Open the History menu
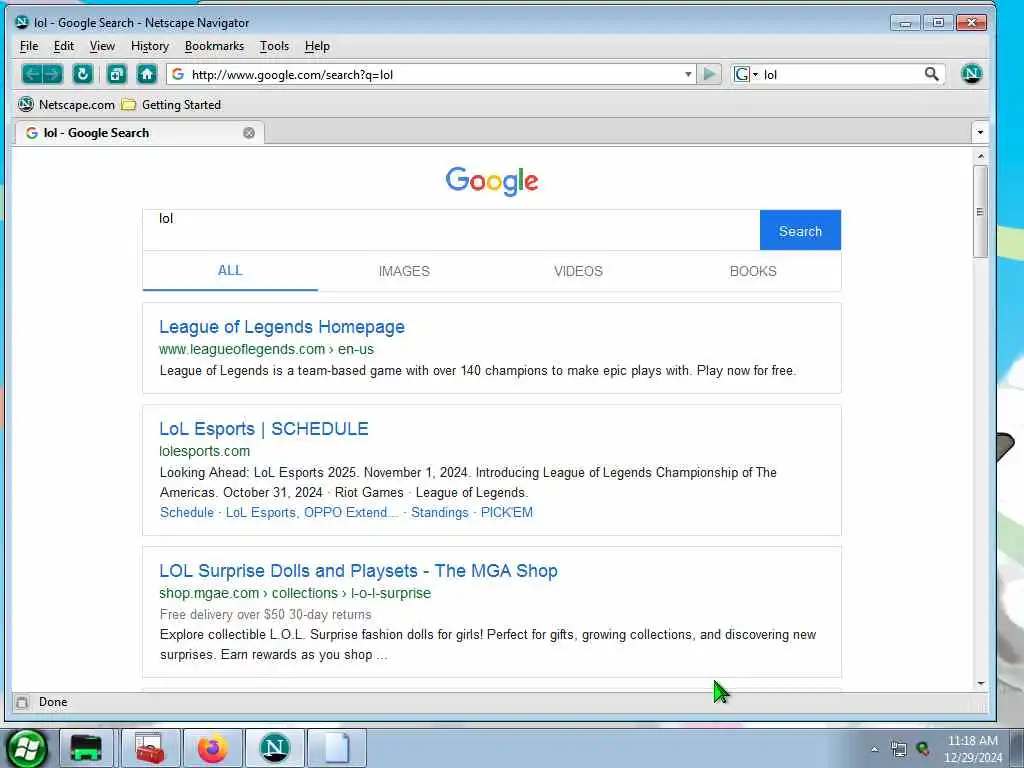 [x=150, y=46]
